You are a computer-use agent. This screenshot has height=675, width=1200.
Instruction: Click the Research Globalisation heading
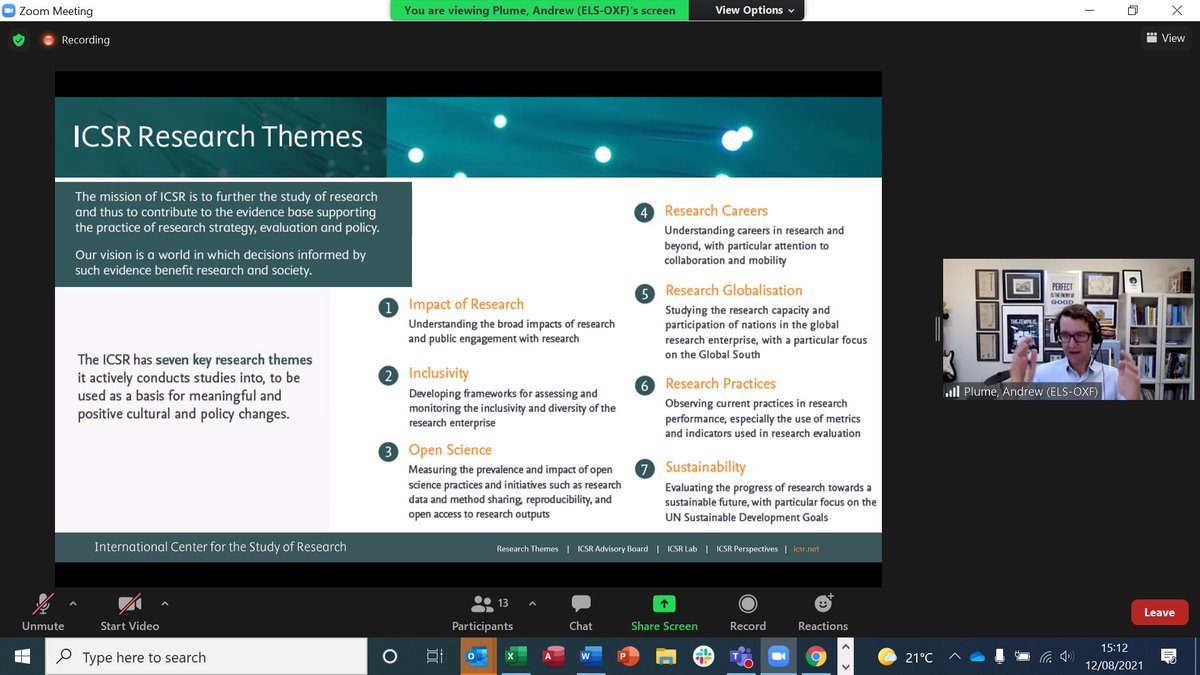tap(733, 290)
